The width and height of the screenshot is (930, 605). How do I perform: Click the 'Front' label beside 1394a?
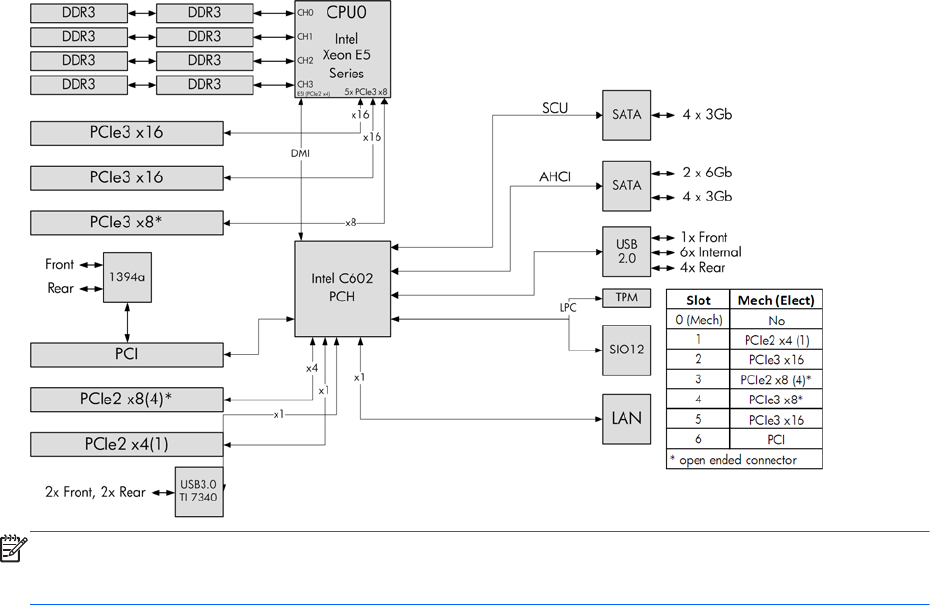click(x=59, y=265)
